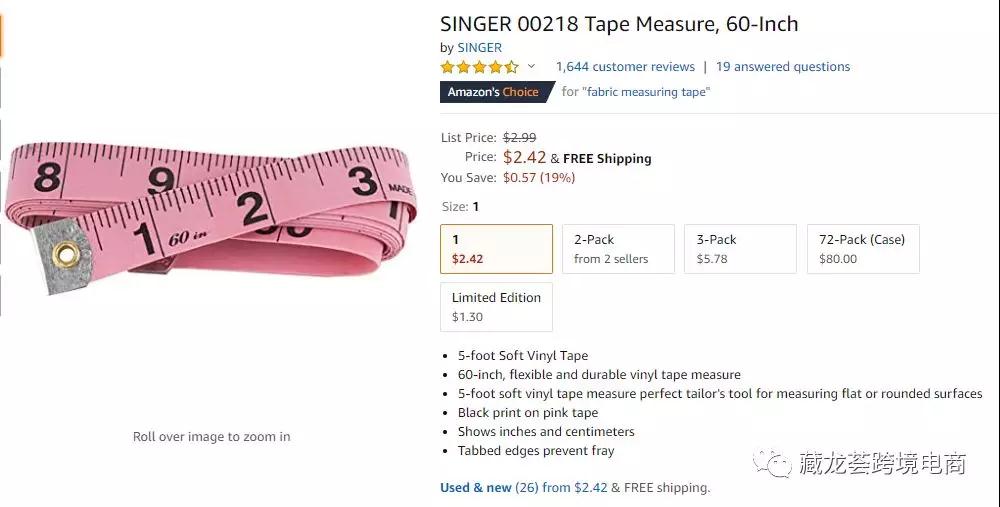
Task: Open the 1,644 customer reviews link
Action: (625, 67)
